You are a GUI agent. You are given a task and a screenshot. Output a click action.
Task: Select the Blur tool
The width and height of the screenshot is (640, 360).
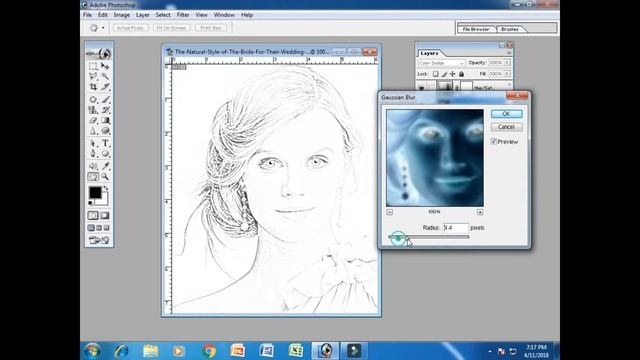[93, 131]
